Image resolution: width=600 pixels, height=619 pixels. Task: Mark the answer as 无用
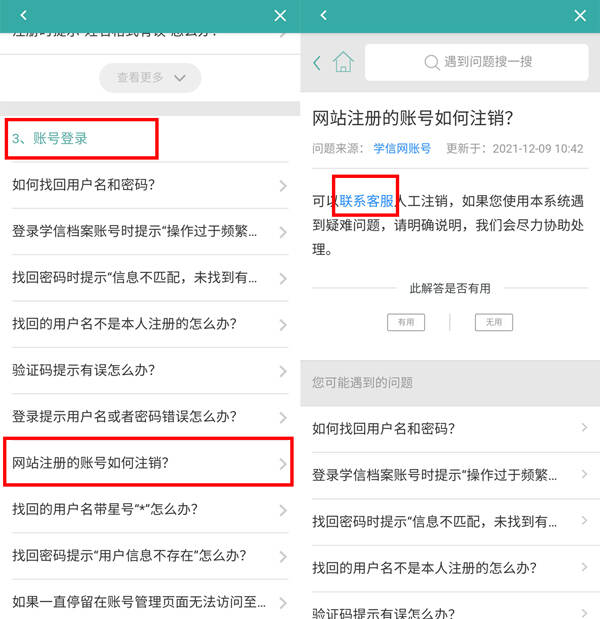coord(493,322)
